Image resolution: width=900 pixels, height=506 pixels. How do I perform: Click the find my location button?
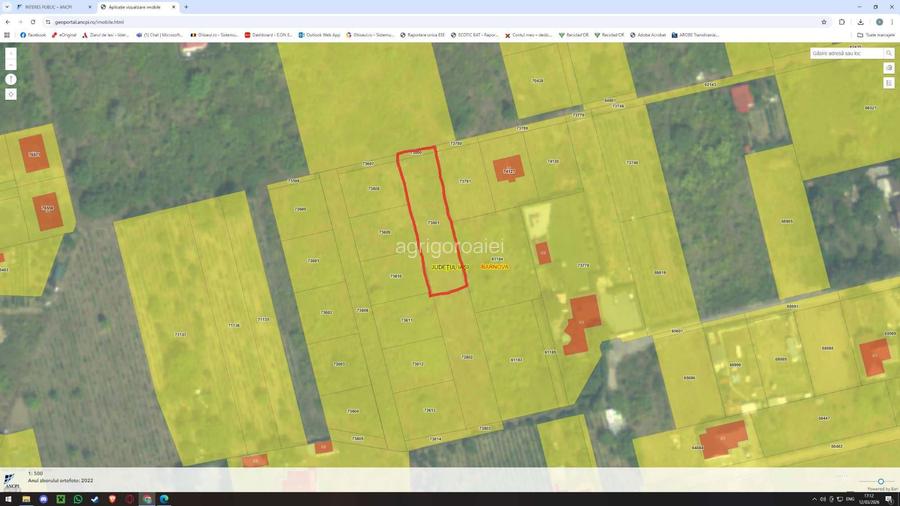point(11,94)
